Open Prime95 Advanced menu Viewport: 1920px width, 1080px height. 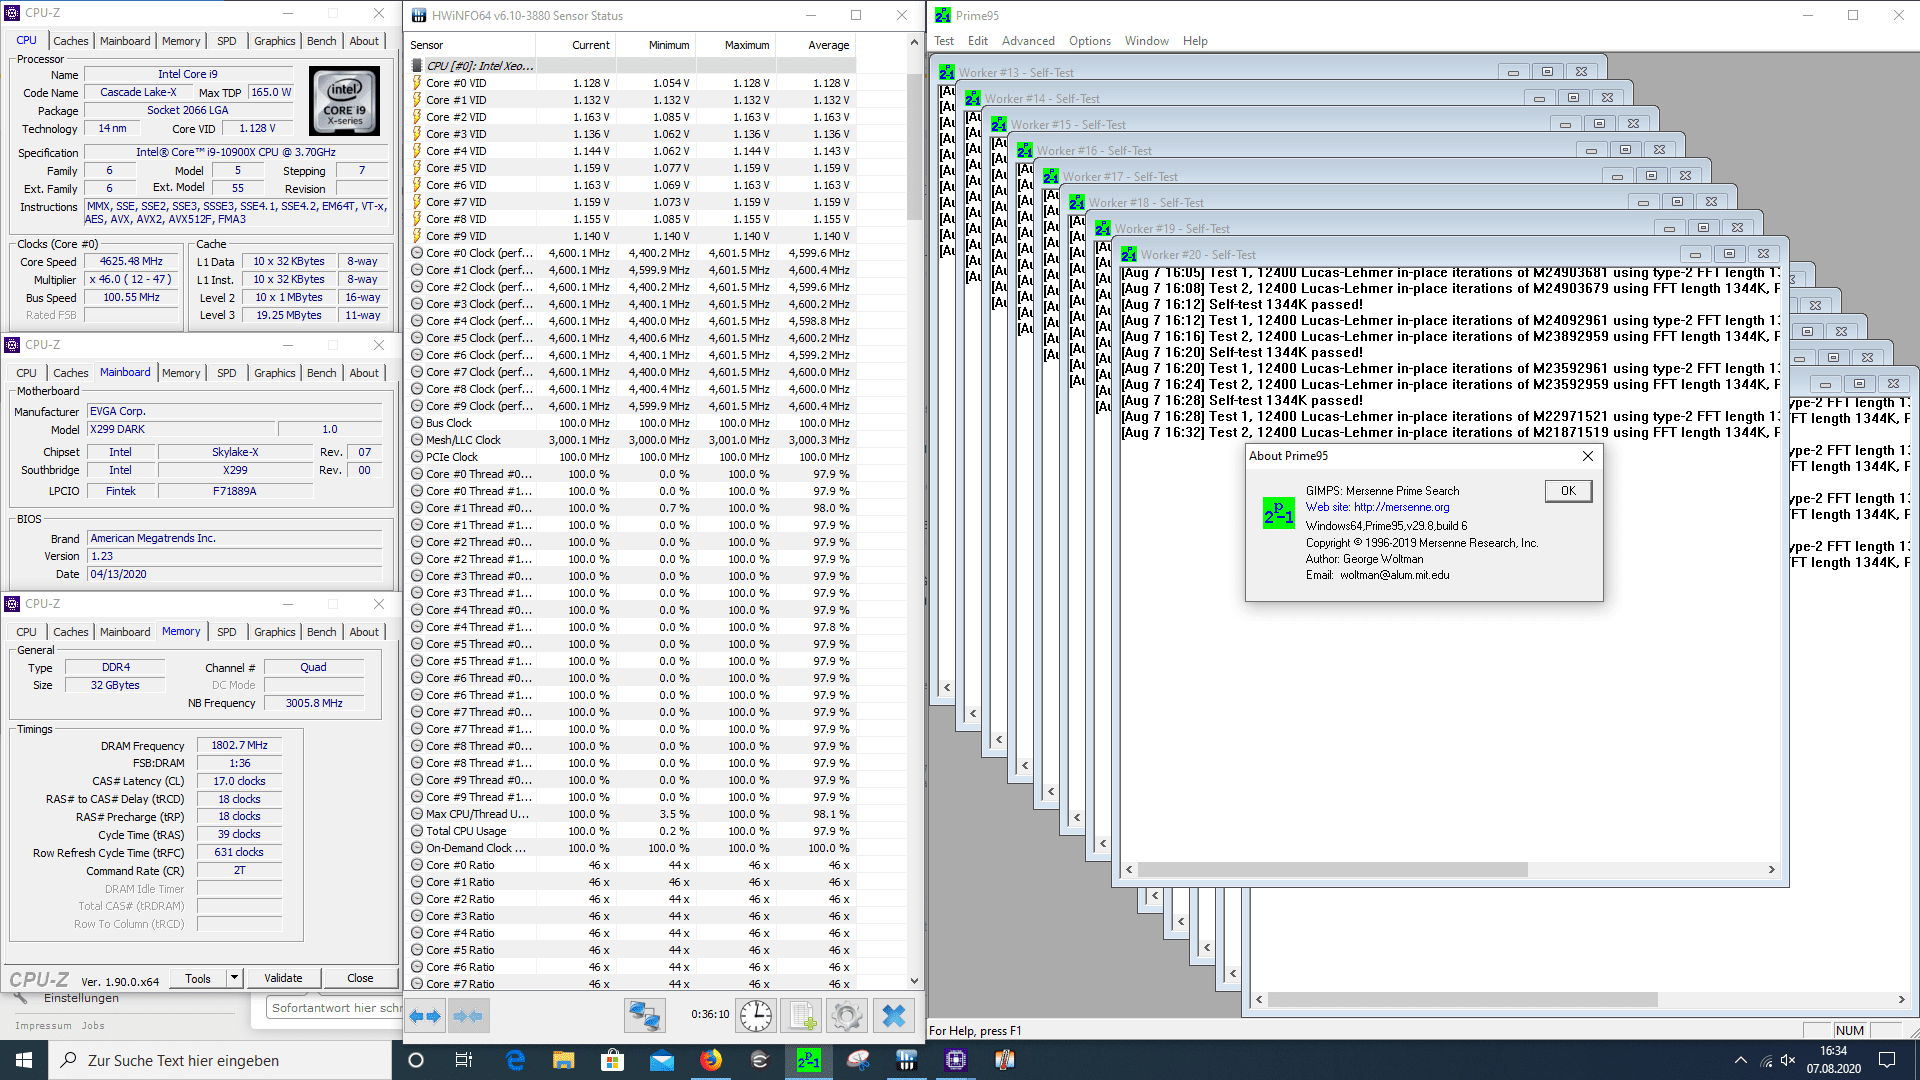pyautogui.click(x=1027, y=41)
